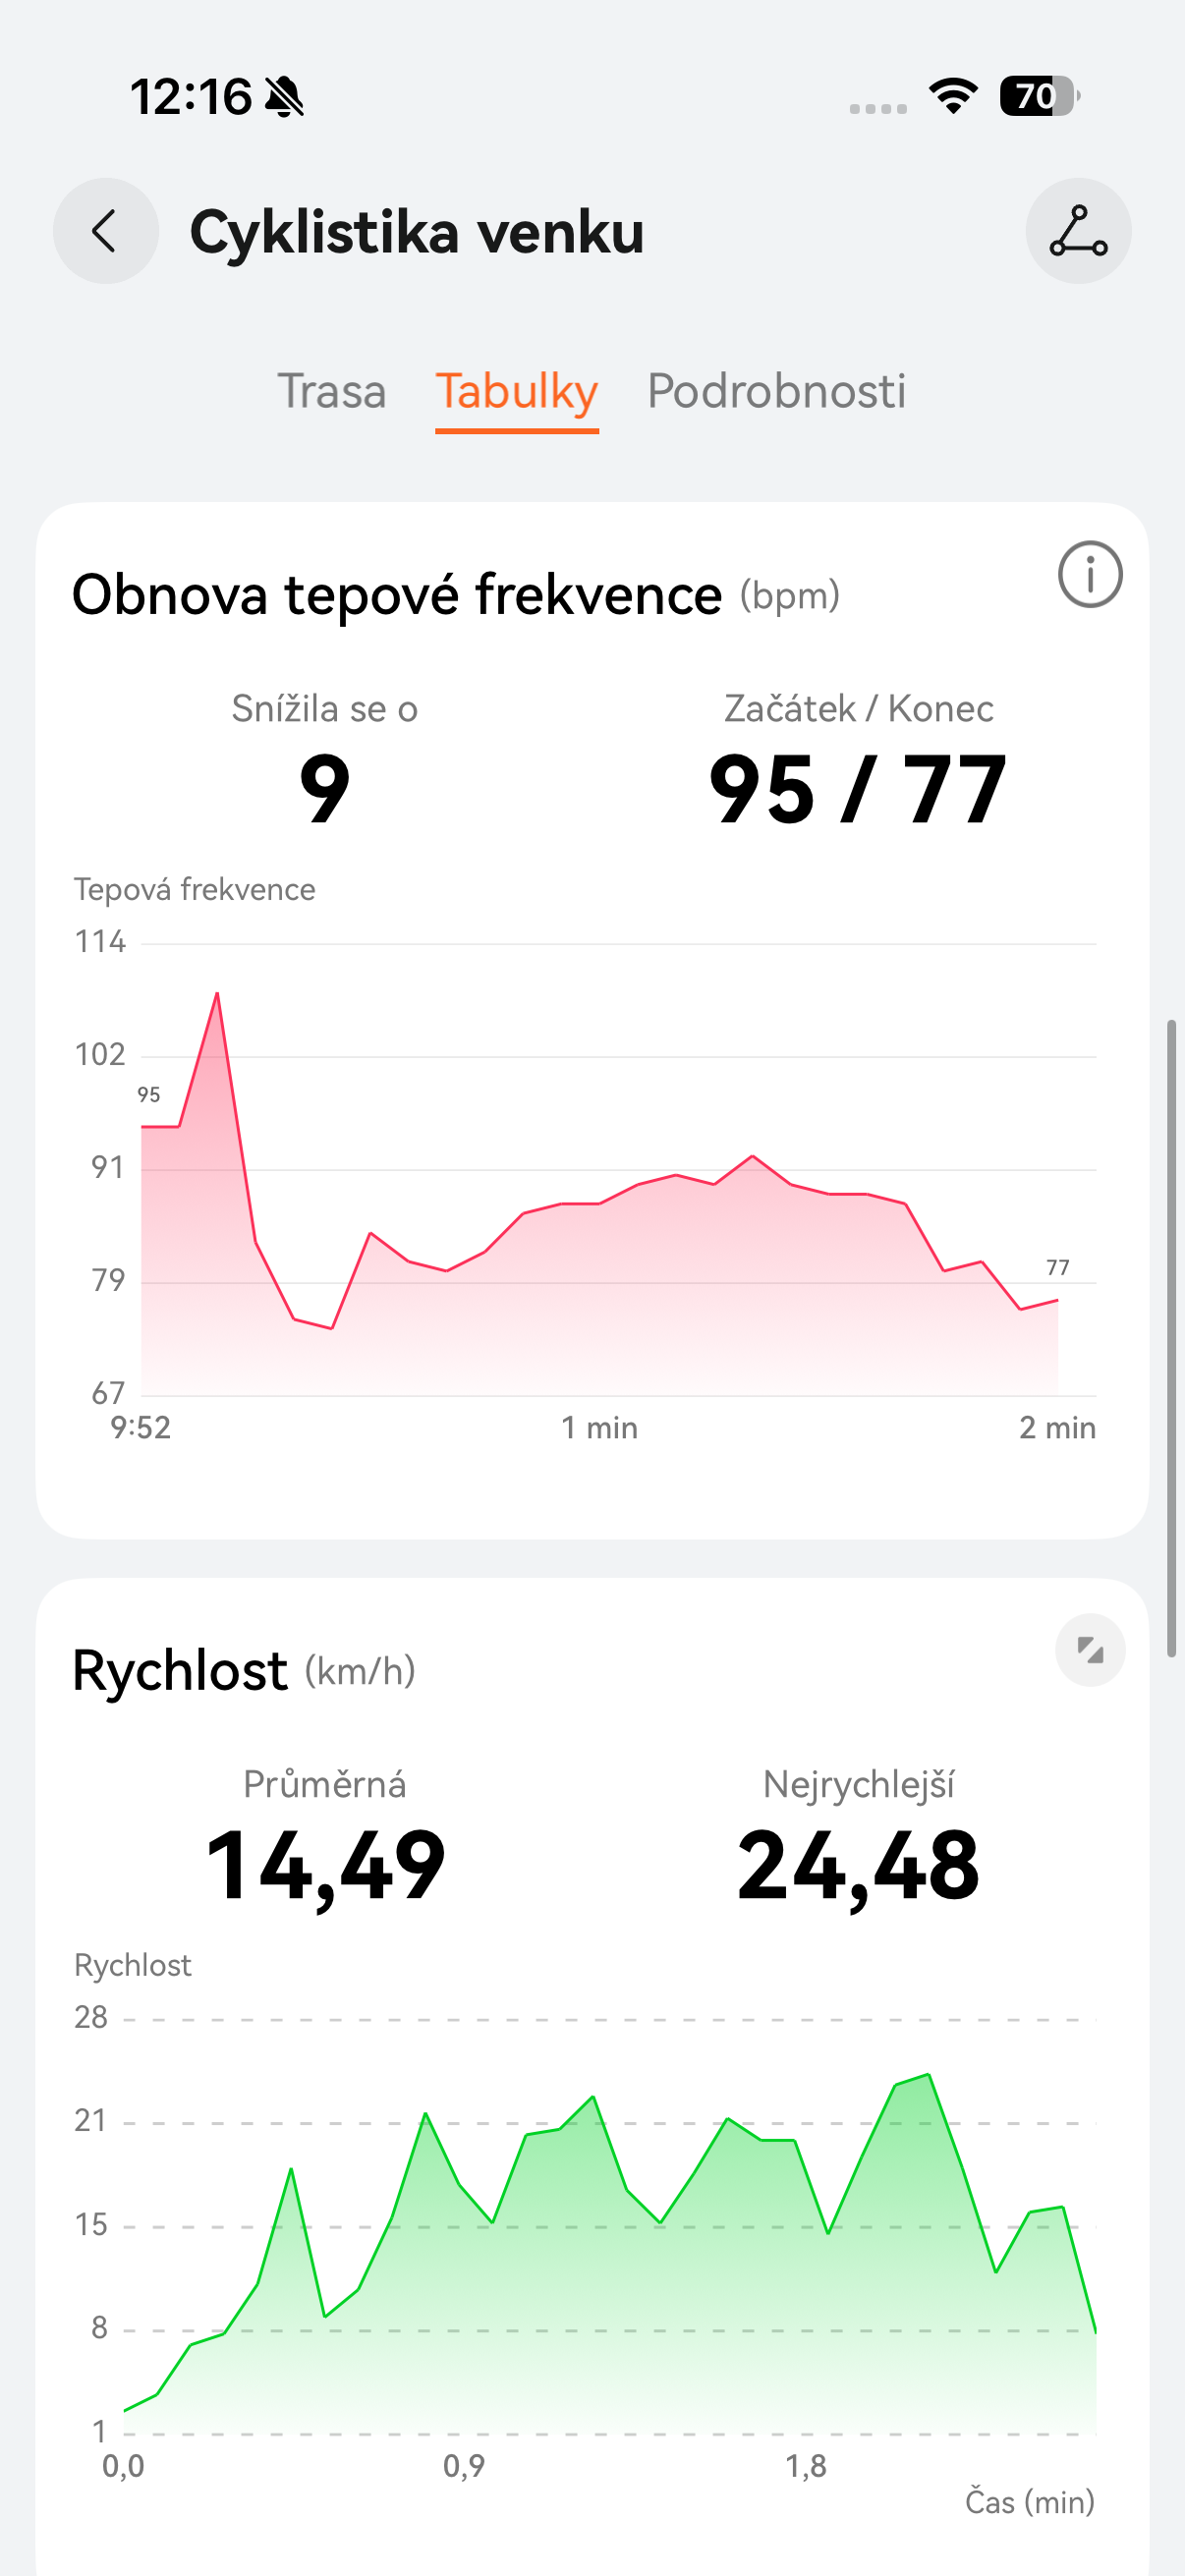
Task: Expand the Rychlost chart to fullscreen
Action: 1089,1650
